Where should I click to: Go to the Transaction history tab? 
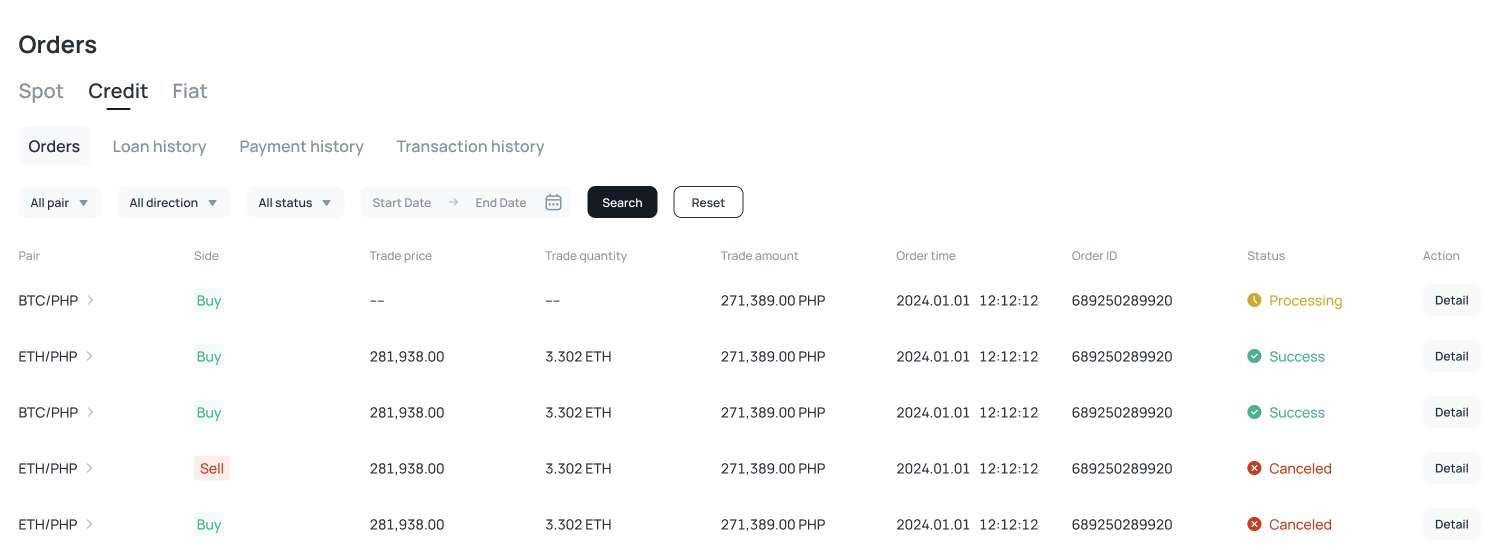[470, 146]
